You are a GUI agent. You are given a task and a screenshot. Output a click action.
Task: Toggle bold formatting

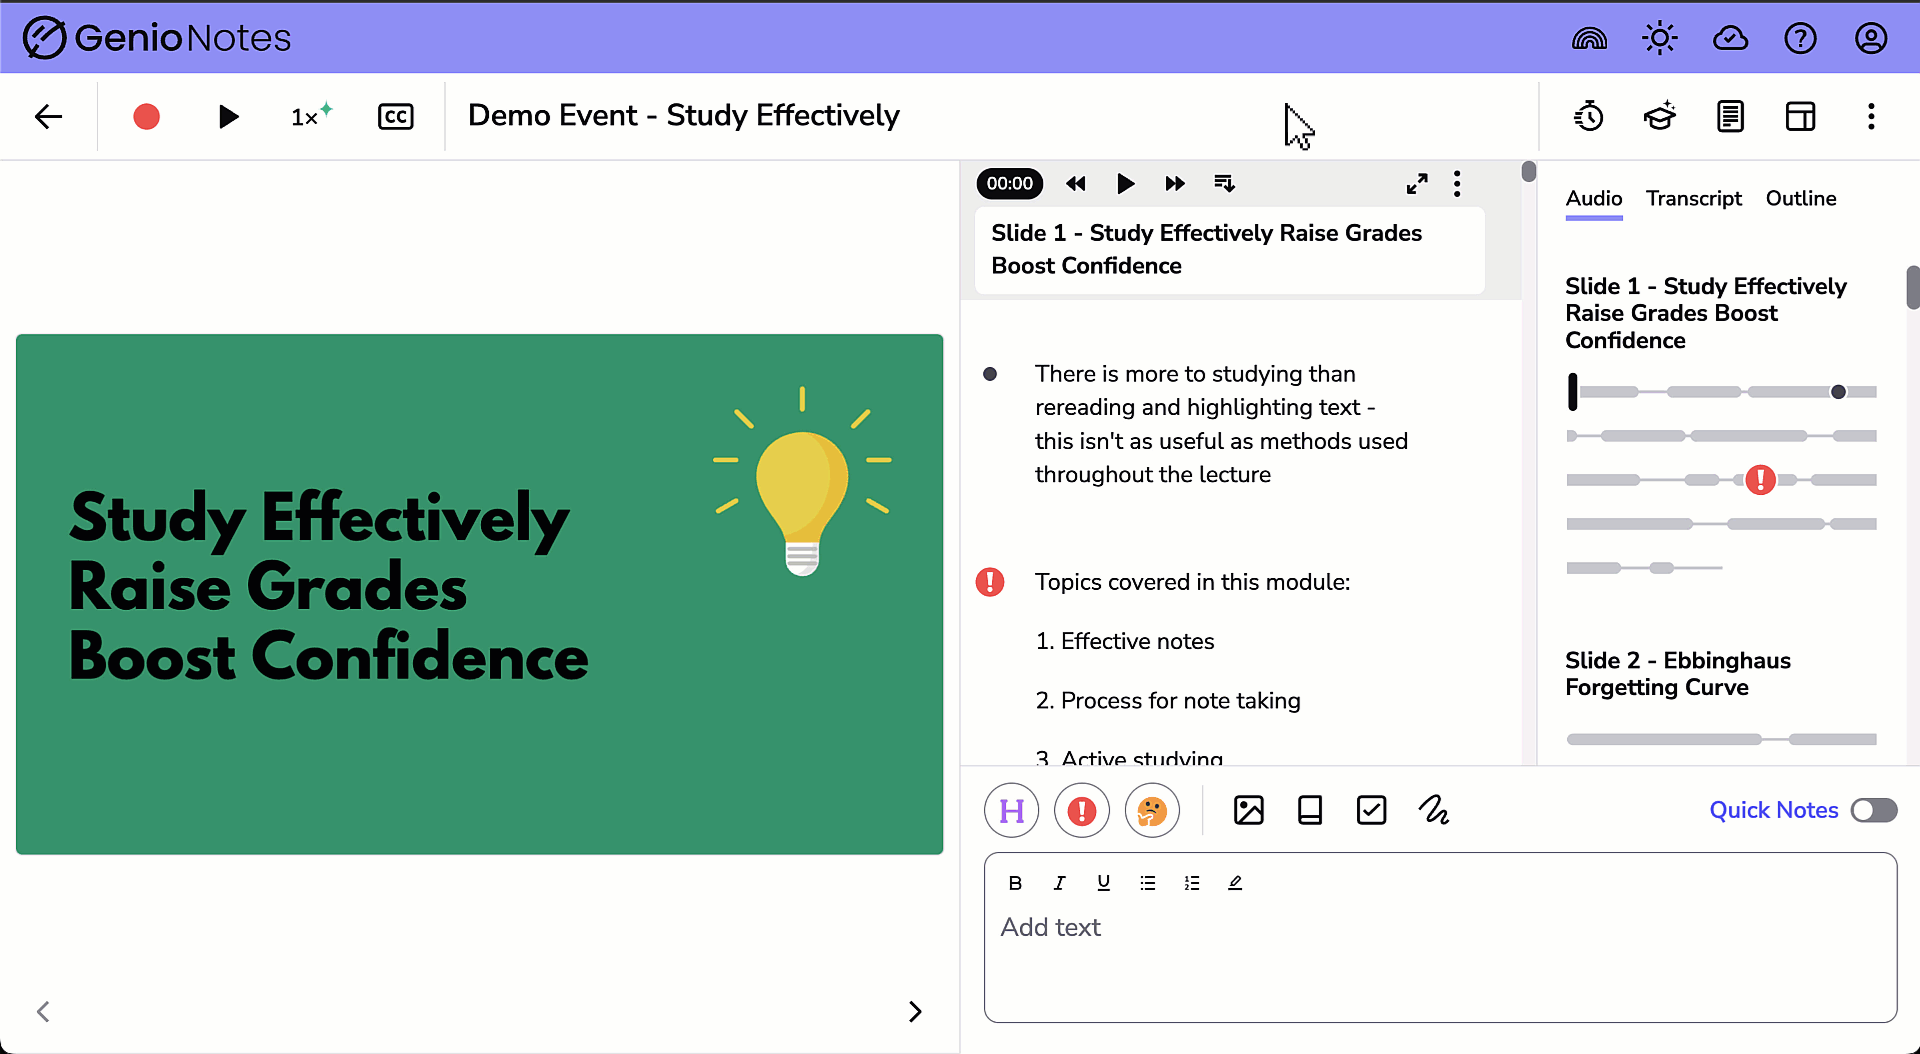[1015, 883]
